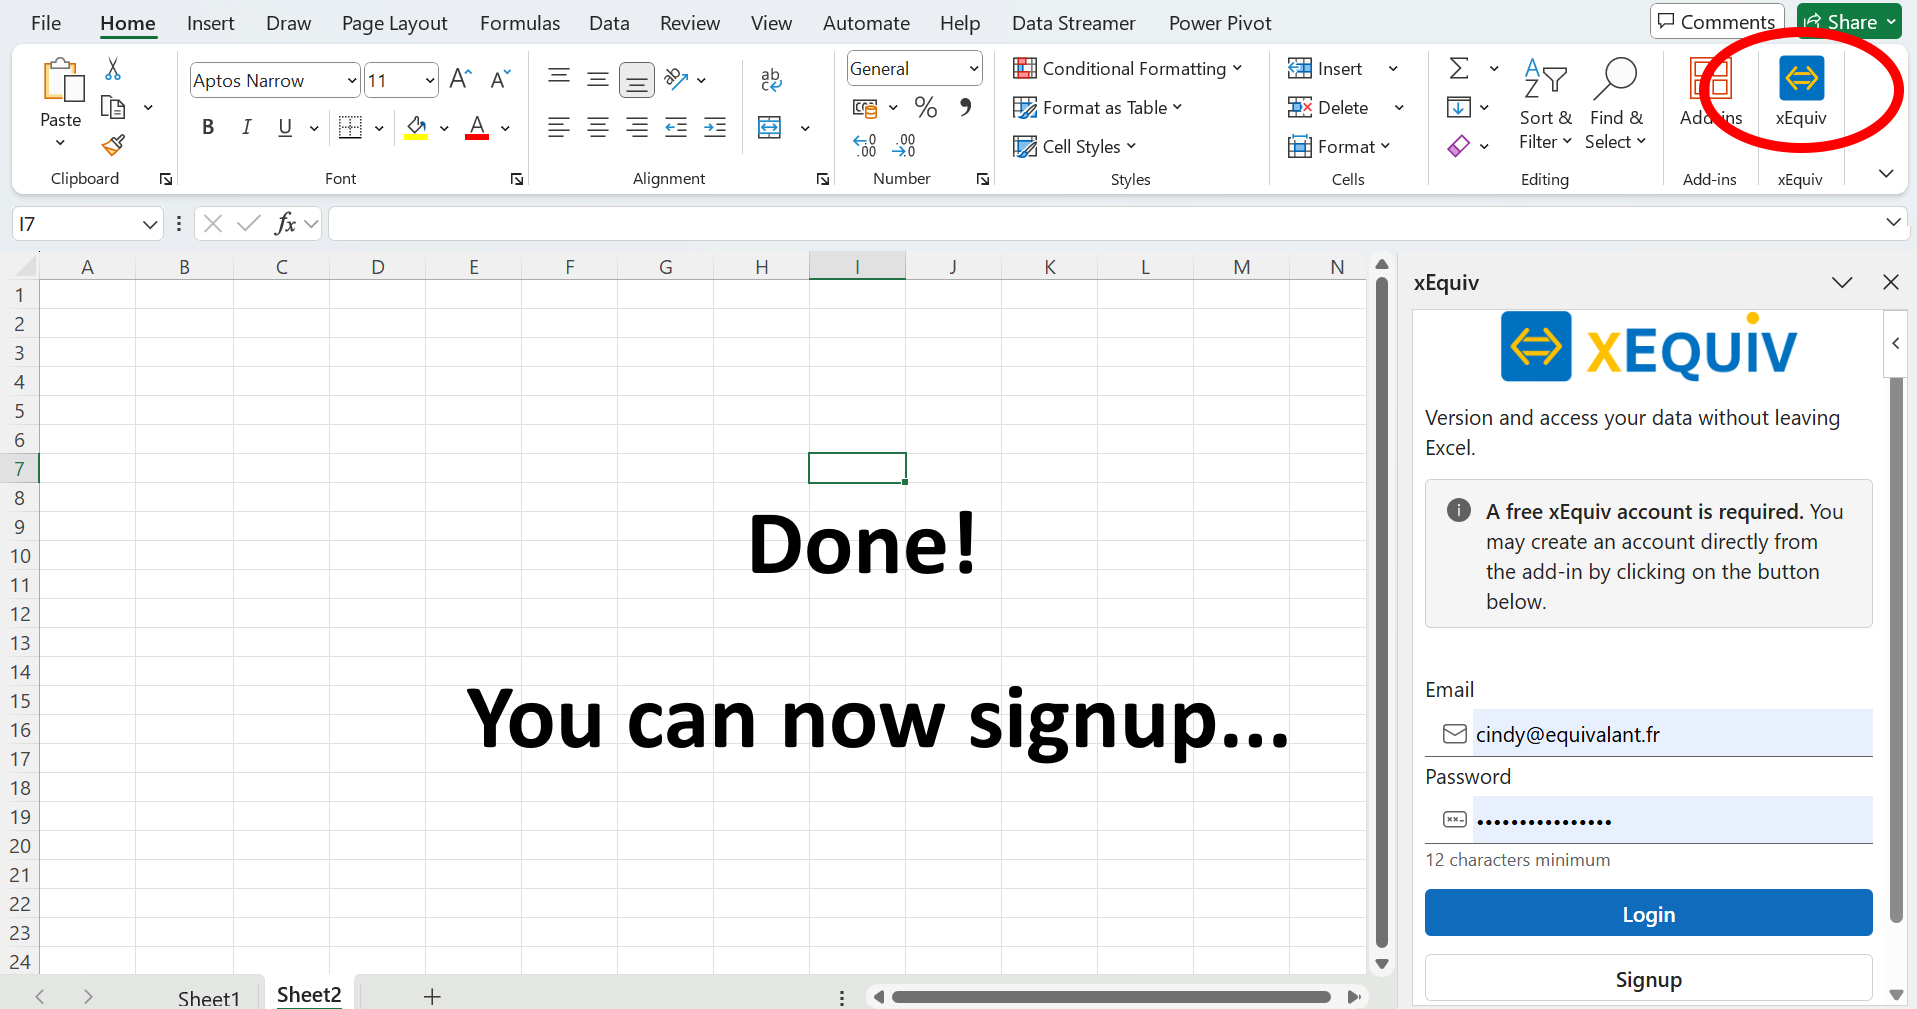Screen dimensions: 1917x1009
Task: Click the Increase Indent icon
Action: pos(715,128)
